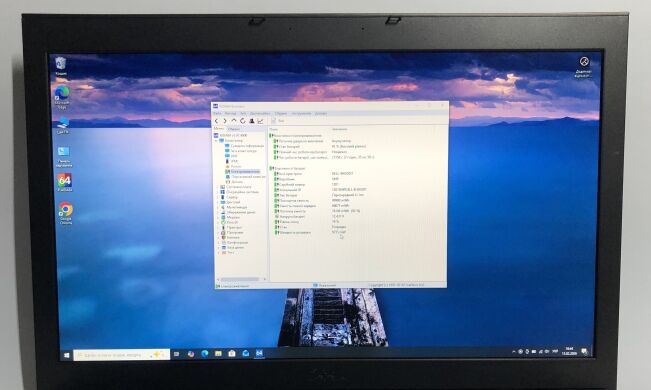Open the Recycle Bin desktop icon

[61, 66]
